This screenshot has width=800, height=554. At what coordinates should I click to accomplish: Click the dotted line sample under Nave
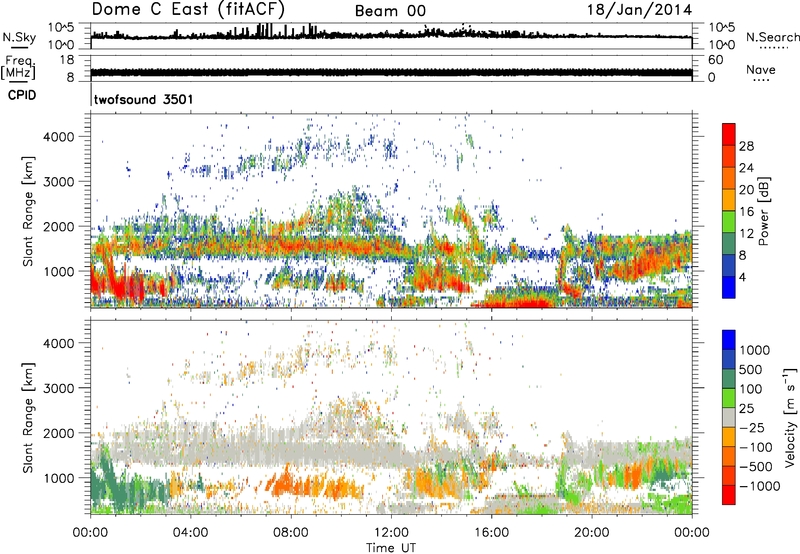point(761,81)
